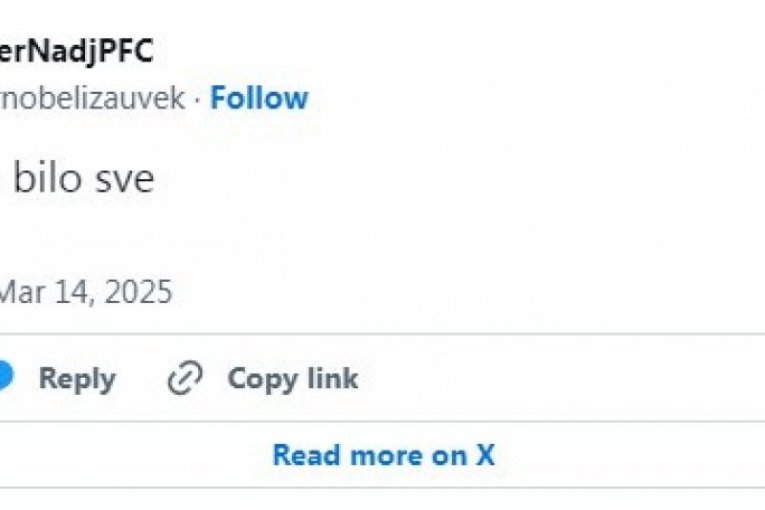Follow the account via the Follow link

pos(259,98)
